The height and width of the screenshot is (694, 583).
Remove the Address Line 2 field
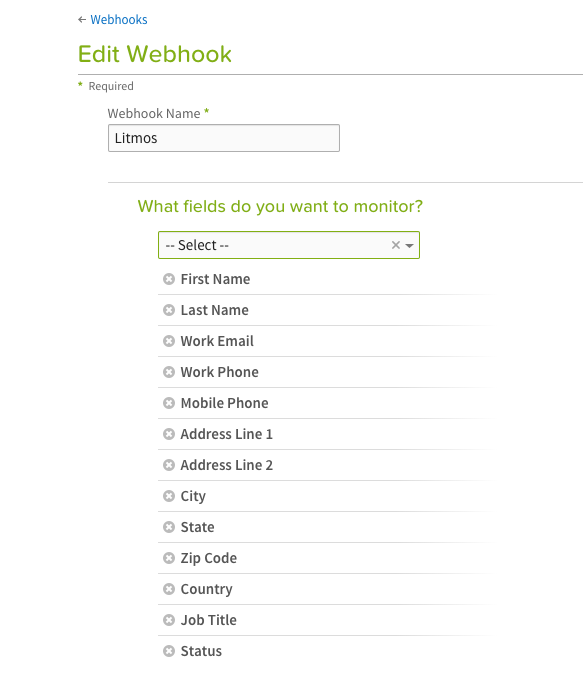click(169, 465)
